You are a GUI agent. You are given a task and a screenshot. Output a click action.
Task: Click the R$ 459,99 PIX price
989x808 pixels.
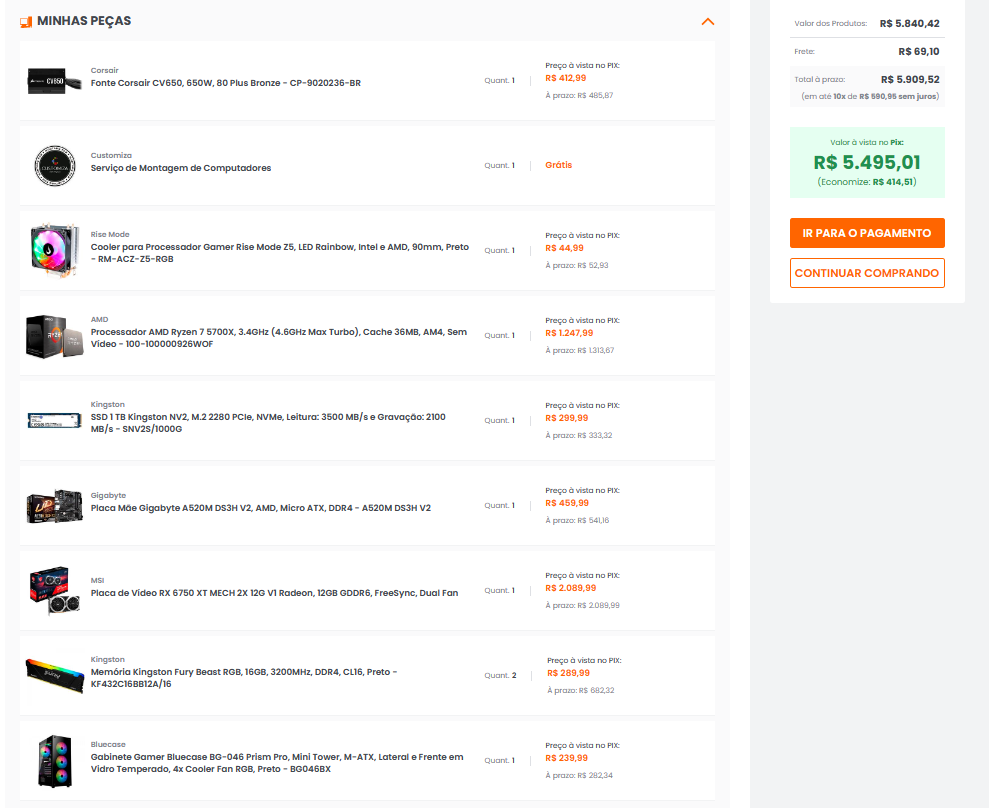click(x=567, y=503)
